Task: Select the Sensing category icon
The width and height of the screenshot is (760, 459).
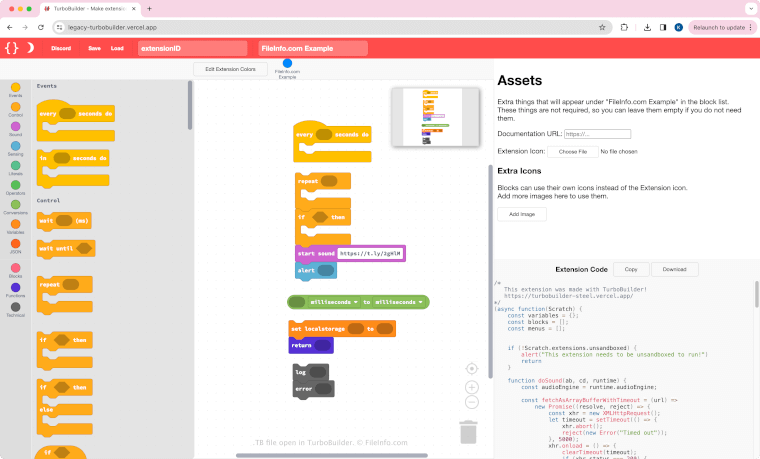Action: tap(15, 146)
